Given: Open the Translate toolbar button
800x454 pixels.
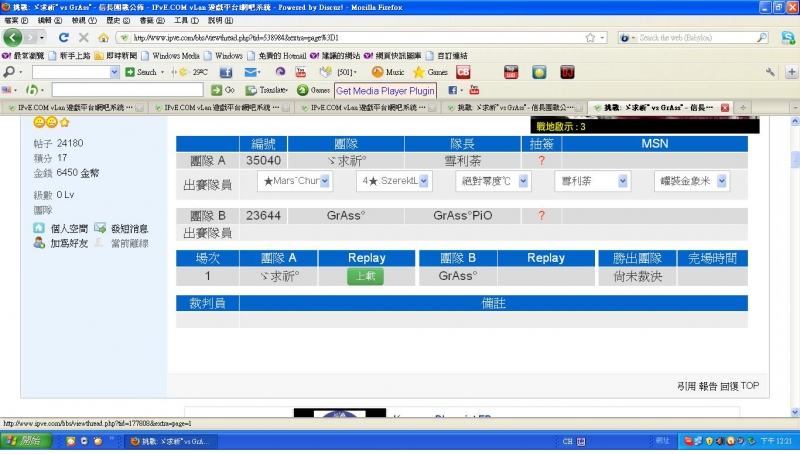Looking at the screenshot, I should (267, 90).
